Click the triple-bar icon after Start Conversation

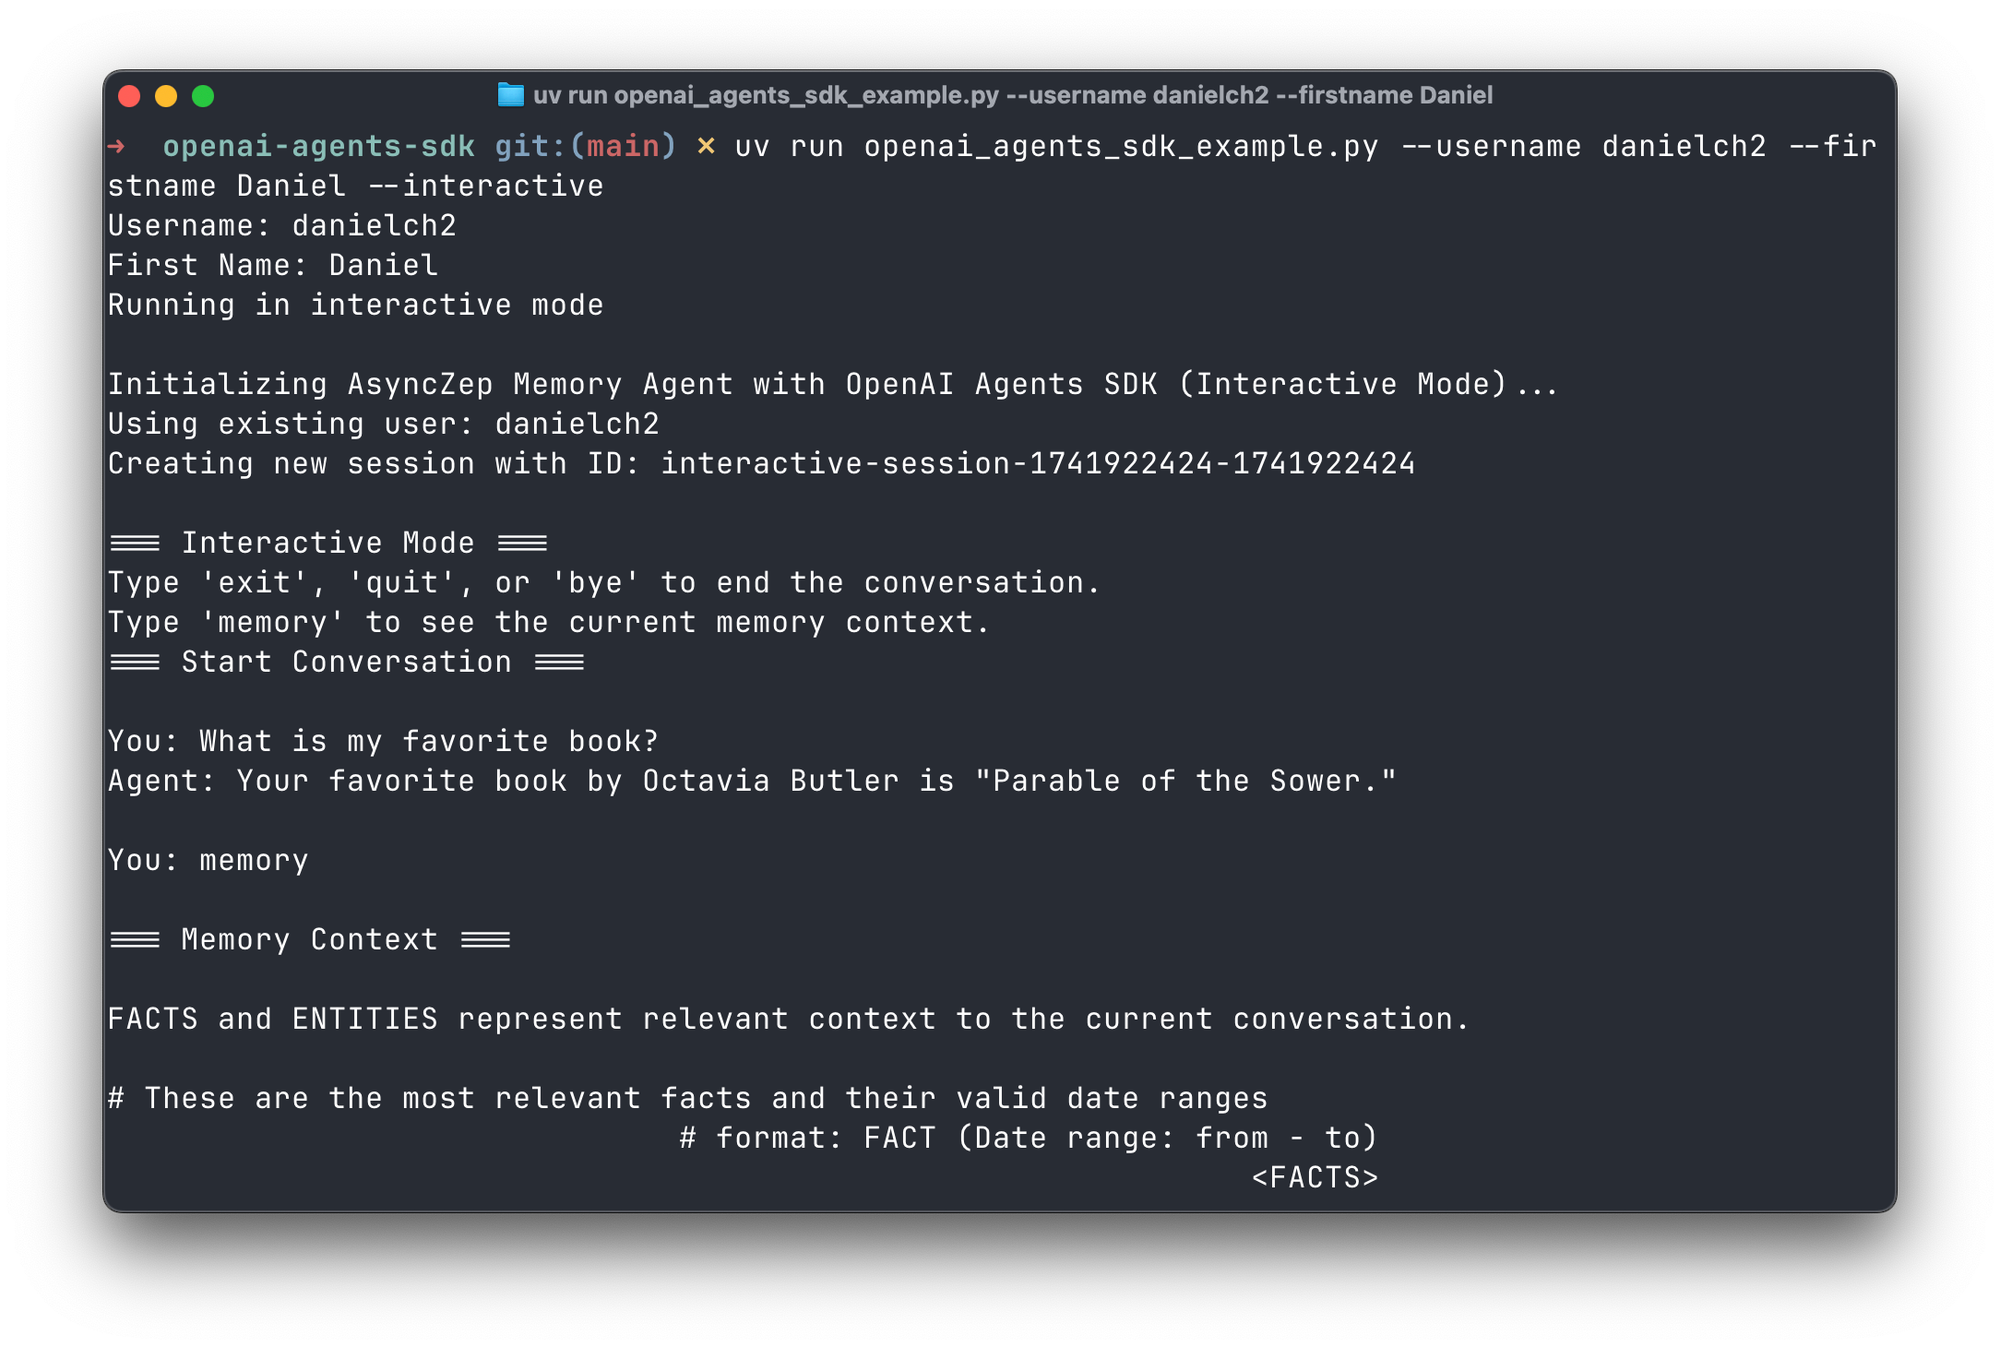click(x=560, y=661)
